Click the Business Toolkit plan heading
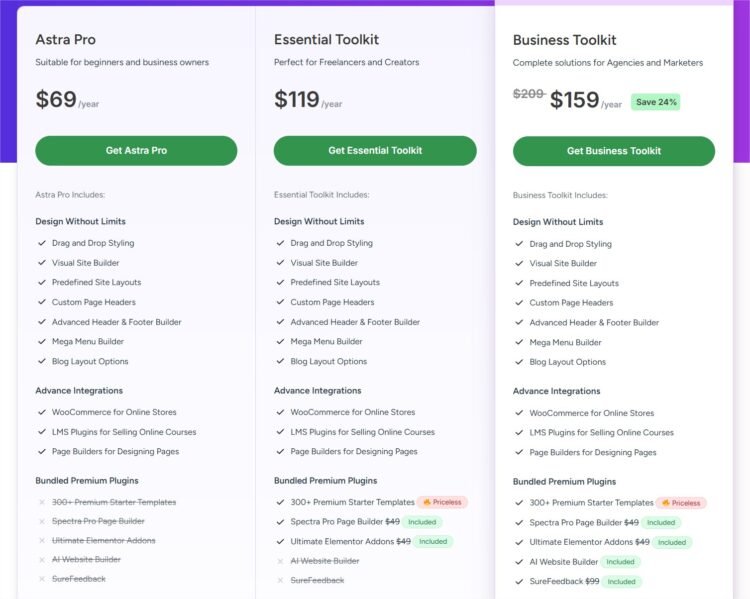The height and width of the screenshot is (599, 750). pyautogui.click(x=564, y=40)
